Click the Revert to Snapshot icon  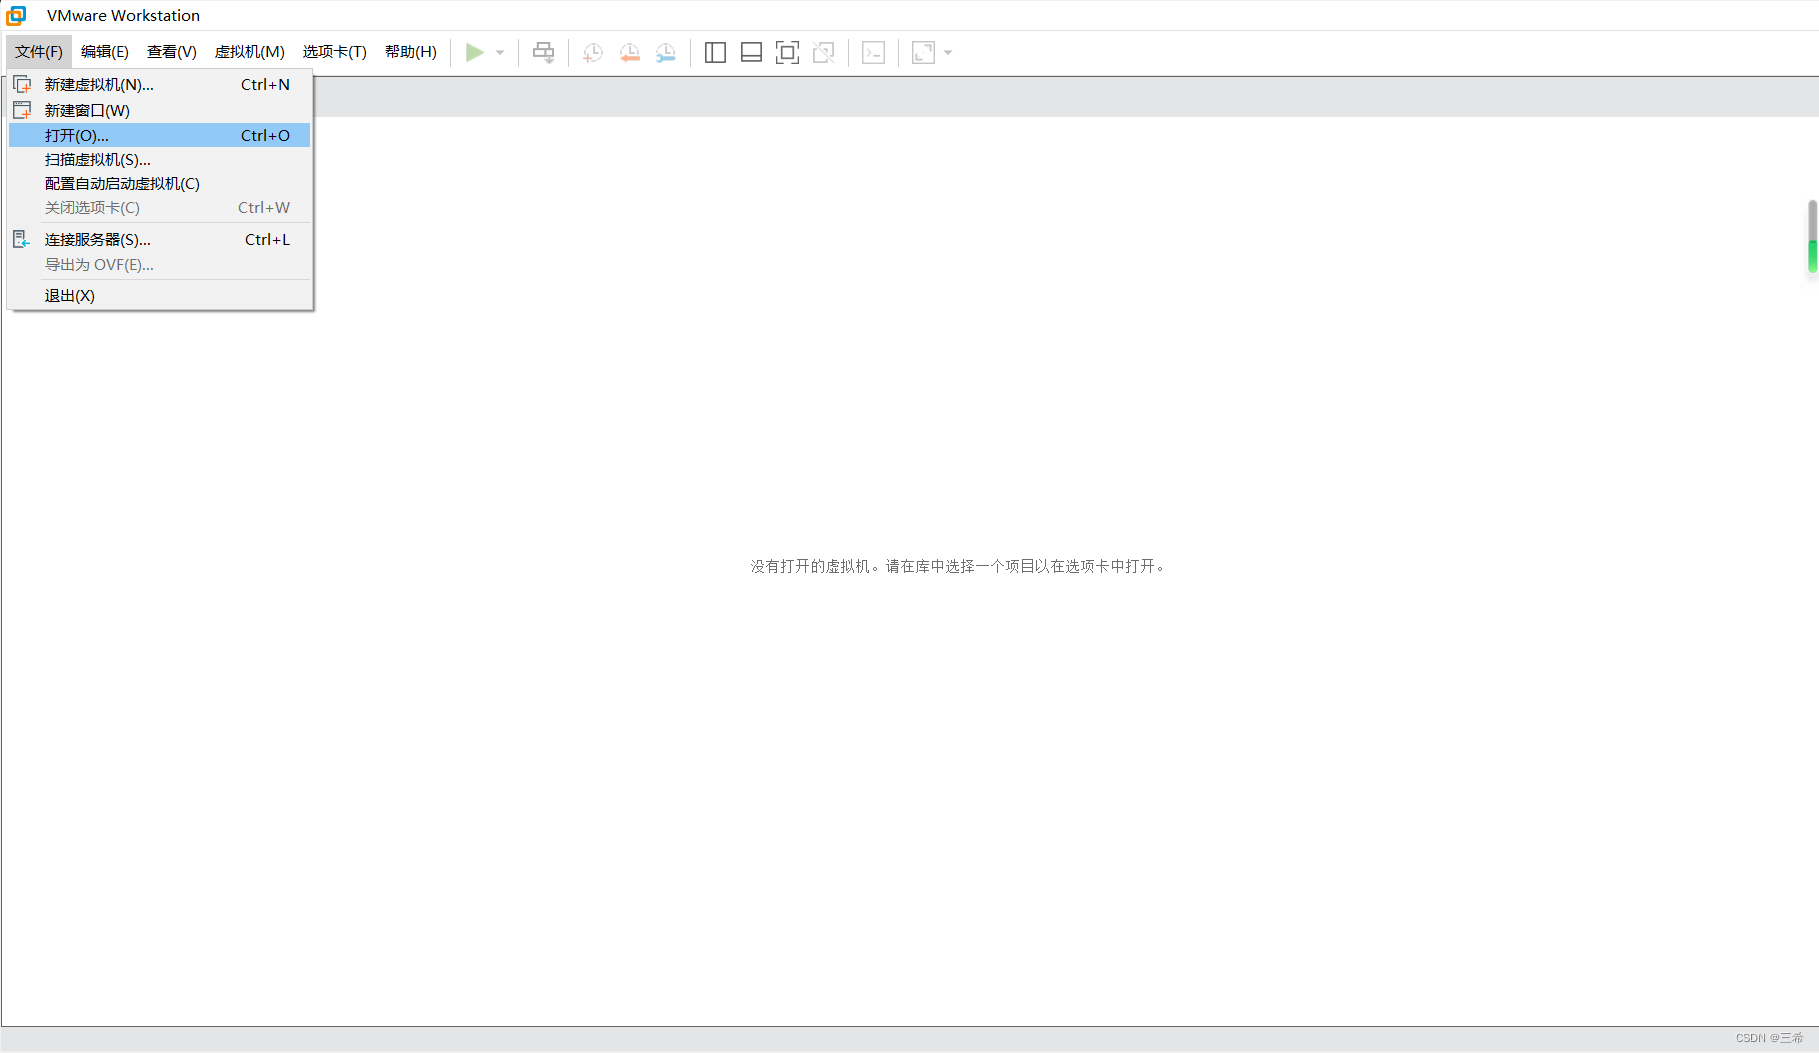[629, 52]
